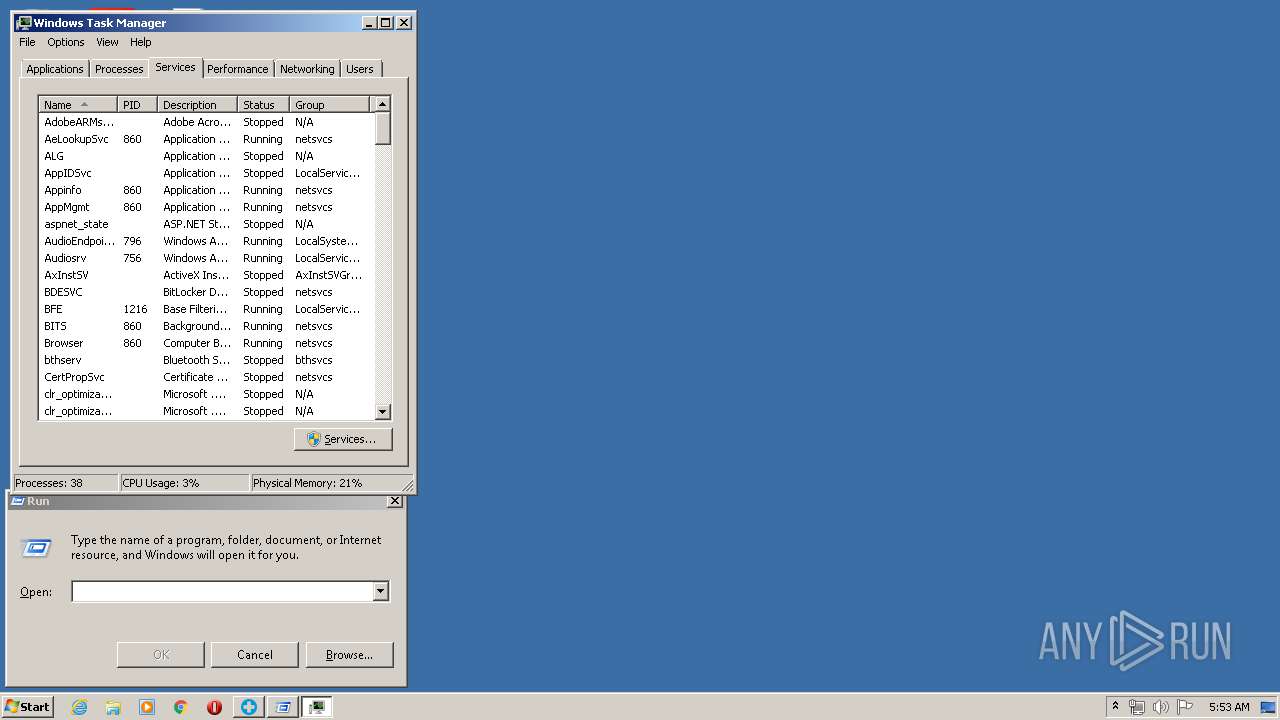Viewport: 1280px width, 720px height.
Task: Switch to the Applications tab
Action: [x=55, y=69]
